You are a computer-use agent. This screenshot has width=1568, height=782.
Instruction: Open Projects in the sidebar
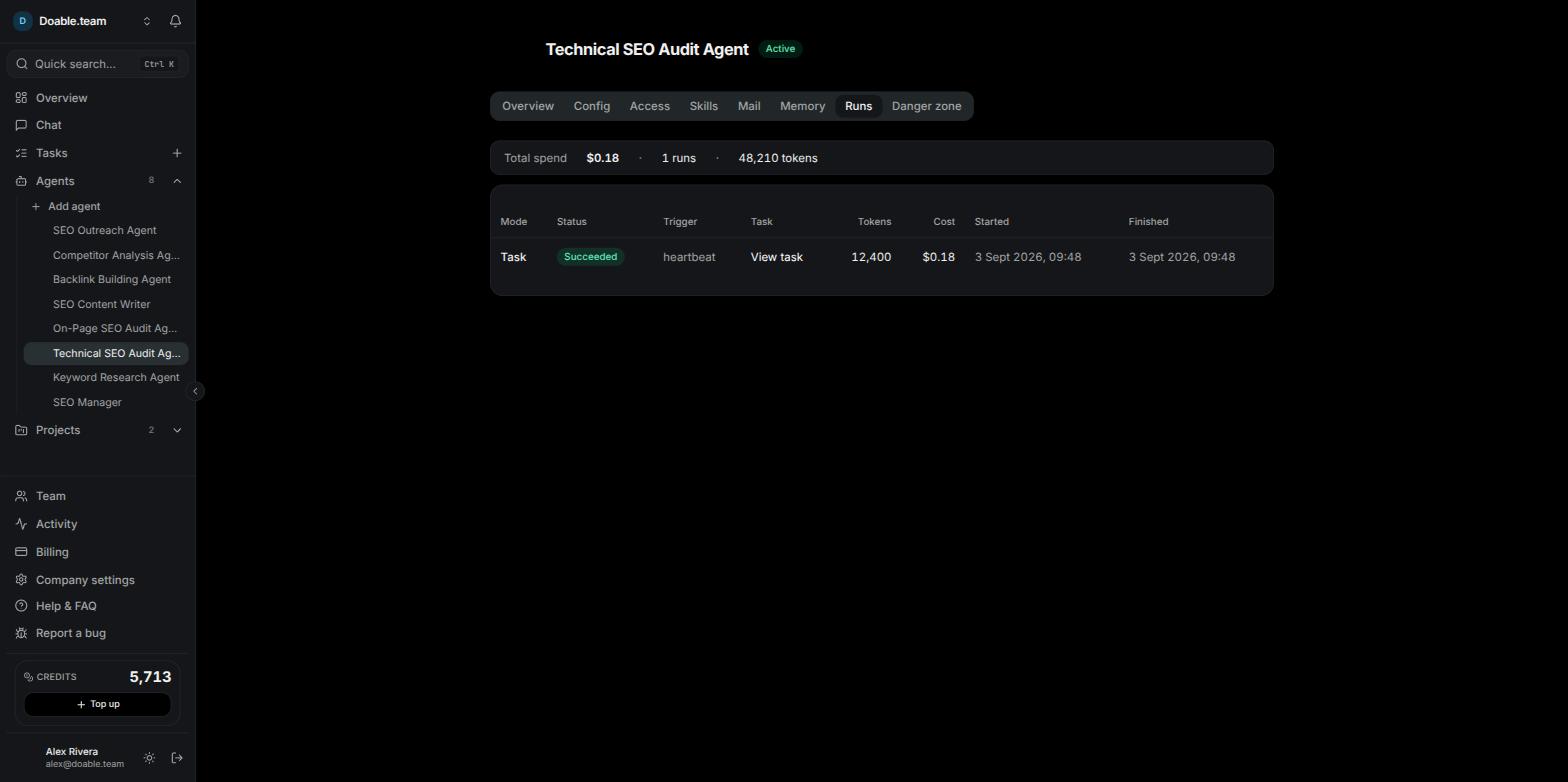58,430
